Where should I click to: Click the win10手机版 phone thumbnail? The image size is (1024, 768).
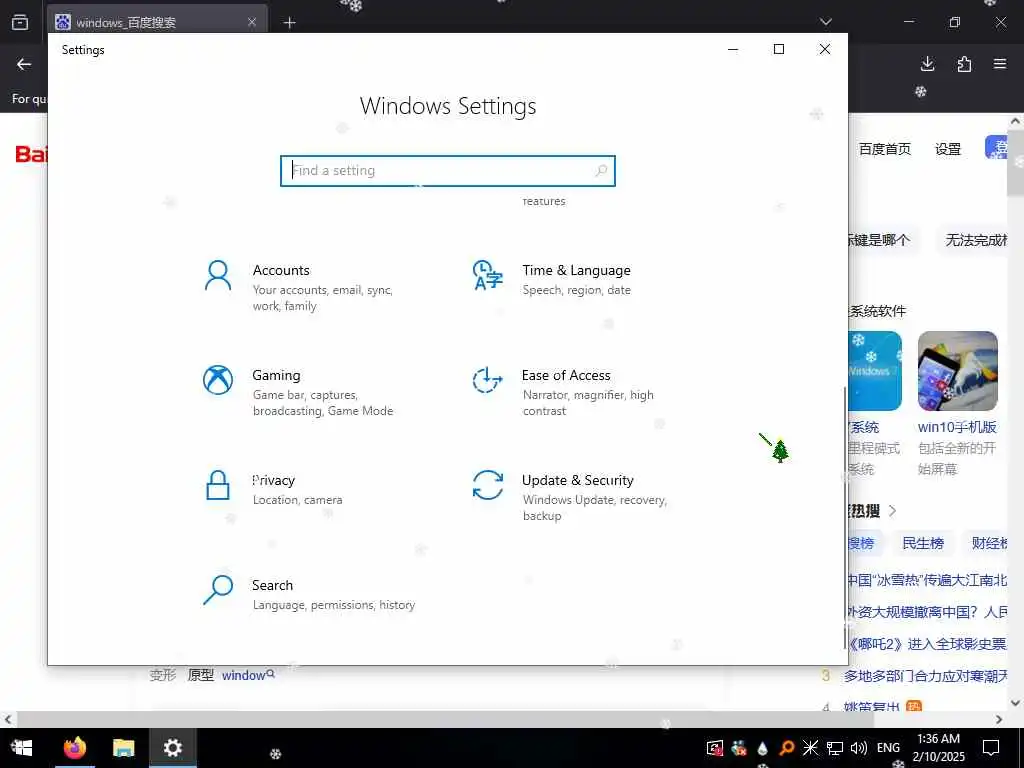(957, 371)
